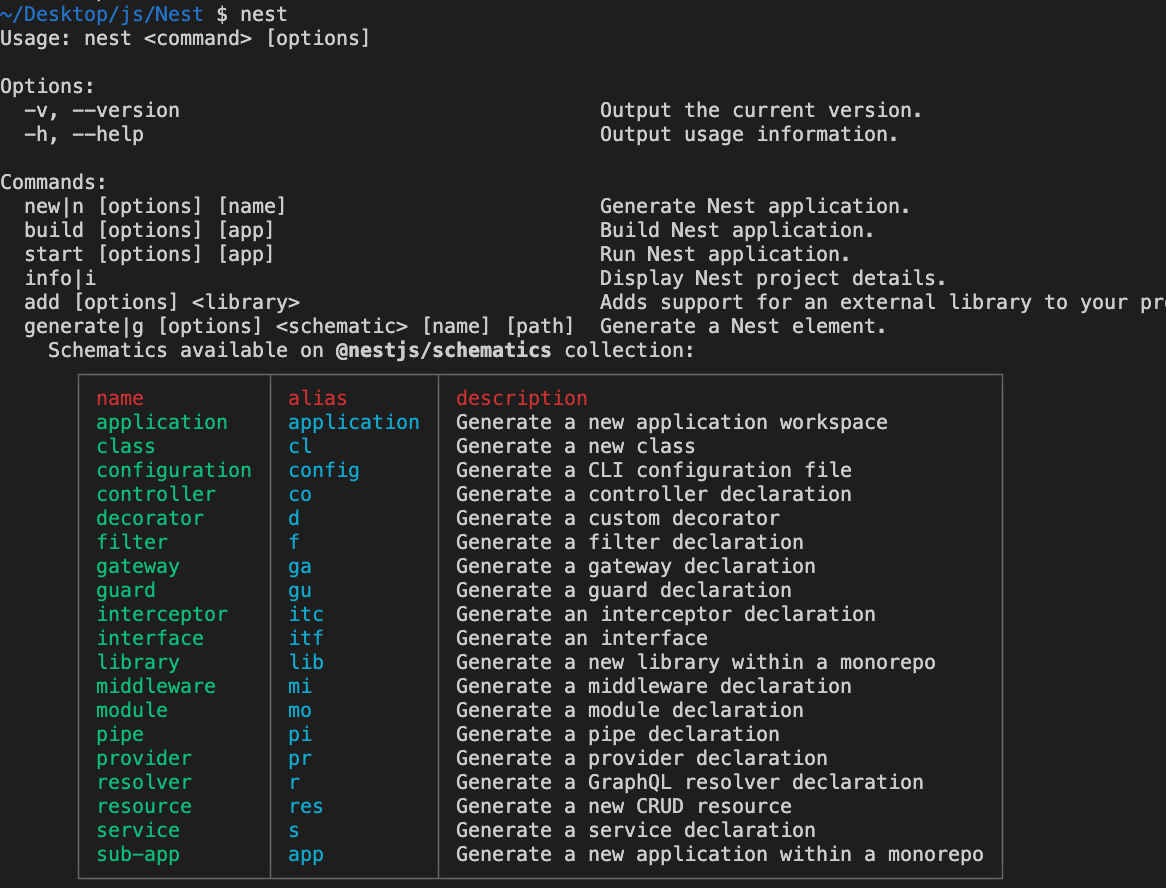Click the 'mi' alias

[x=300, y=686]
